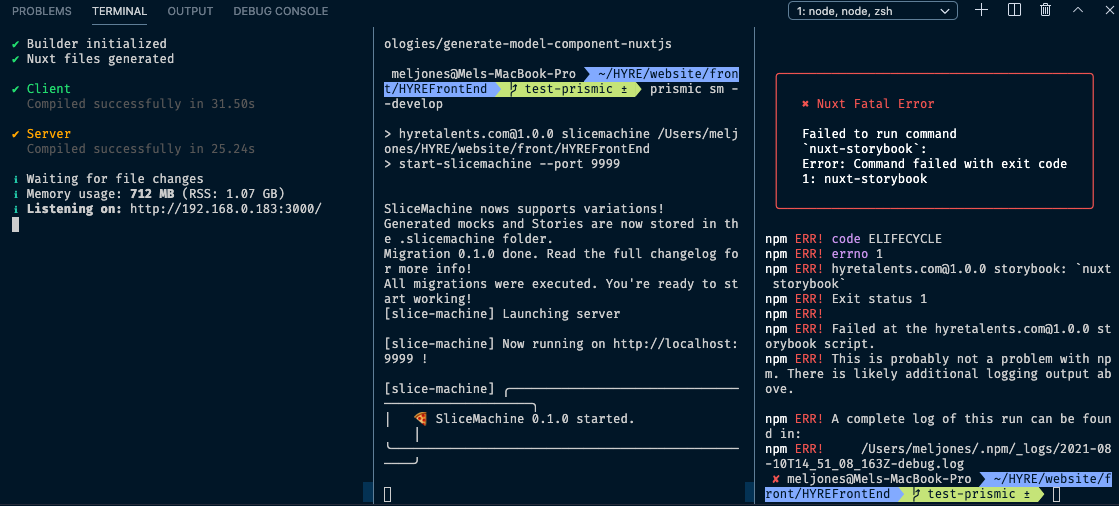
Task: Click 'Waiting for file changes' line
Action: 115,179
